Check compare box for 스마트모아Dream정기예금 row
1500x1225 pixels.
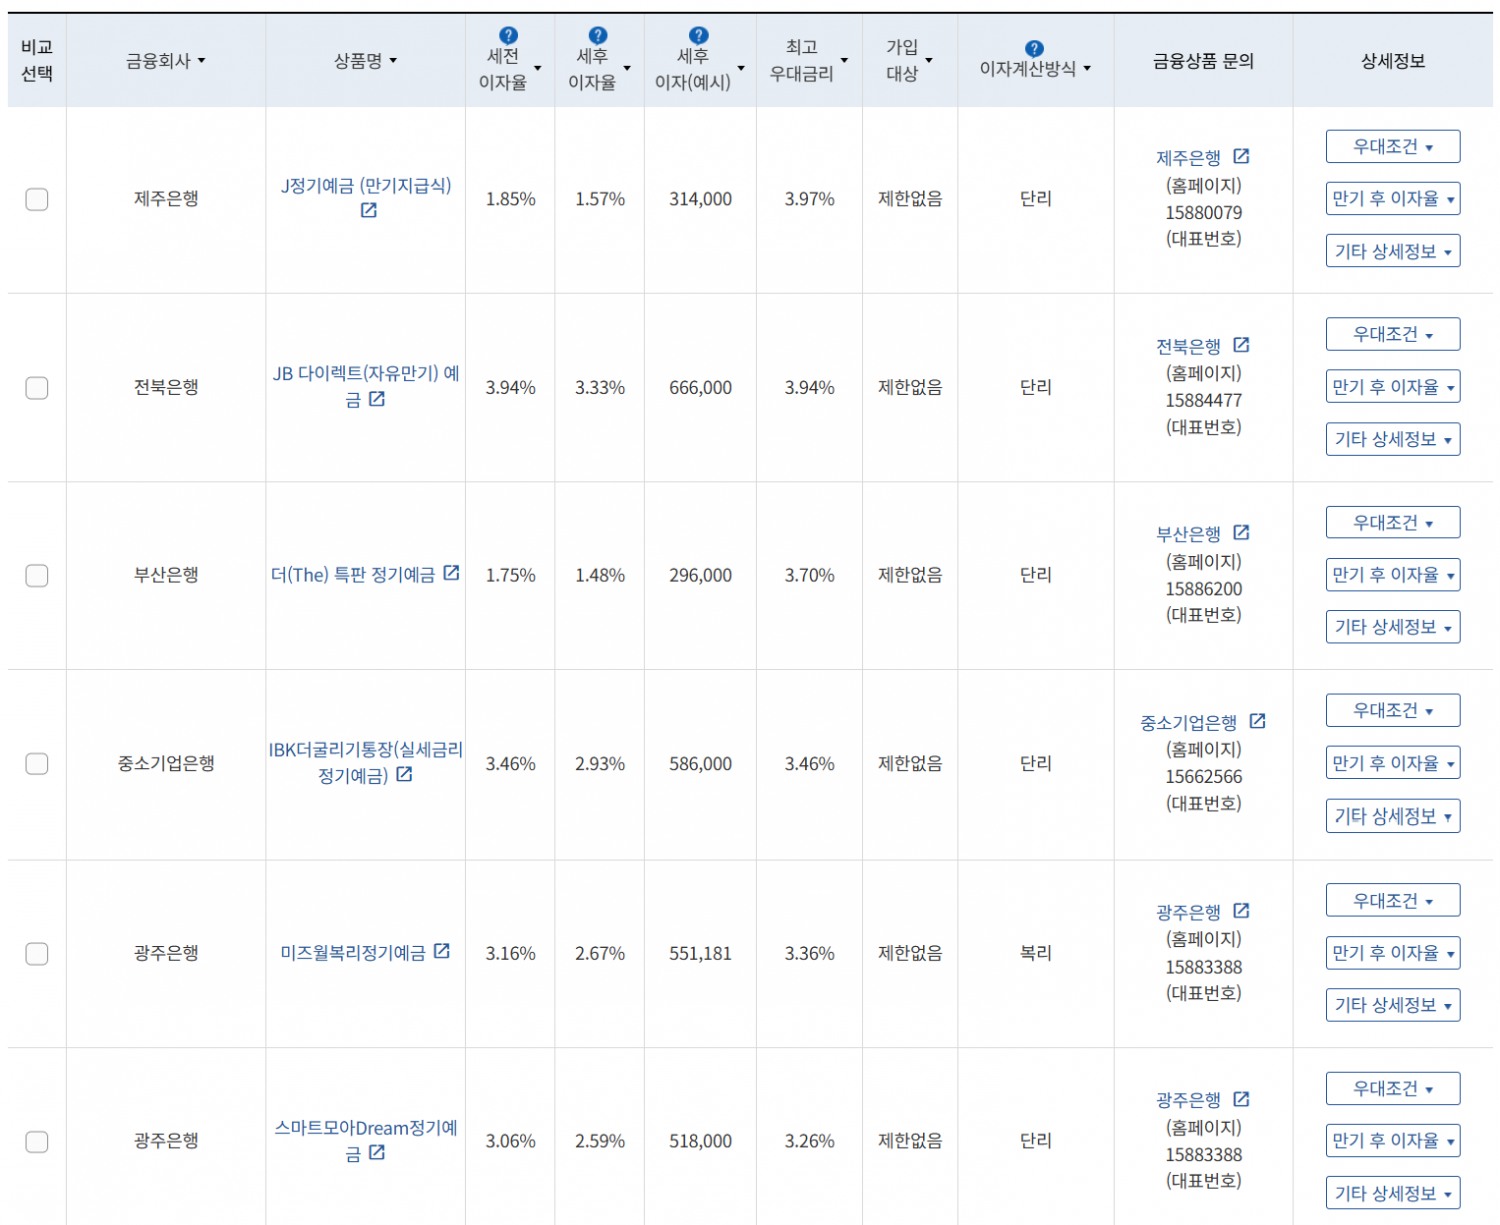(37, 1141)
